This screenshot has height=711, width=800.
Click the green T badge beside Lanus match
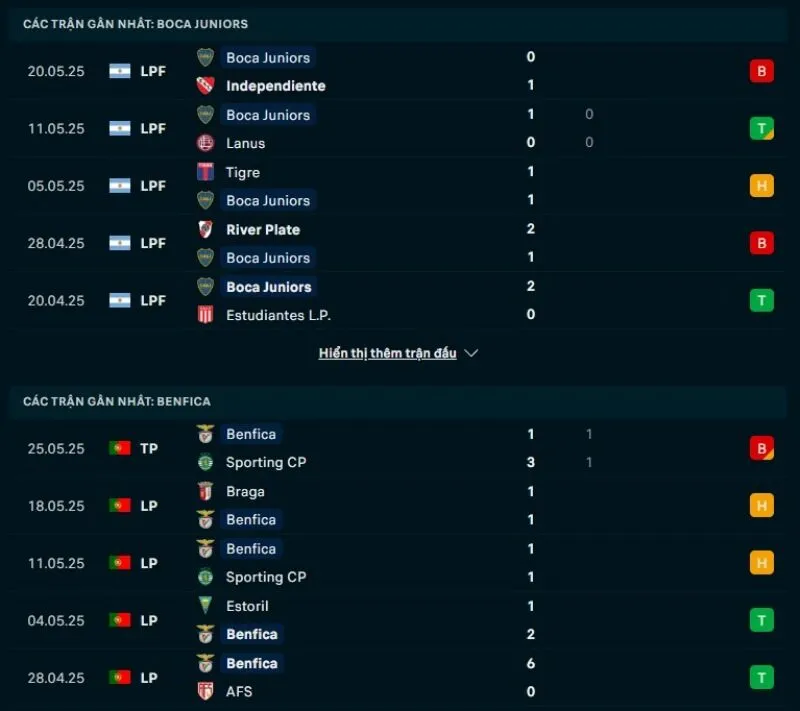coord(761,128)
